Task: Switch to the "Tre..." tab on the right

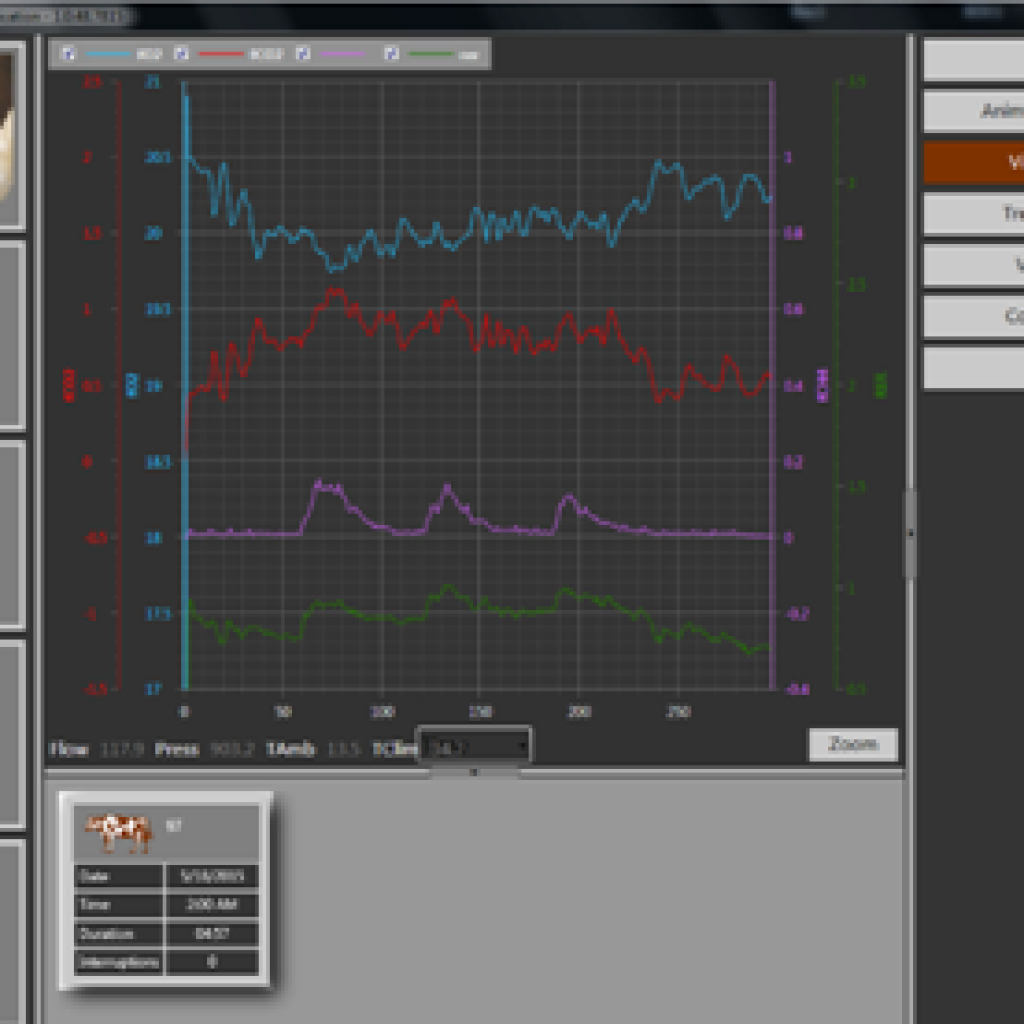Action: pyautogui.click(x=972, y=213)
